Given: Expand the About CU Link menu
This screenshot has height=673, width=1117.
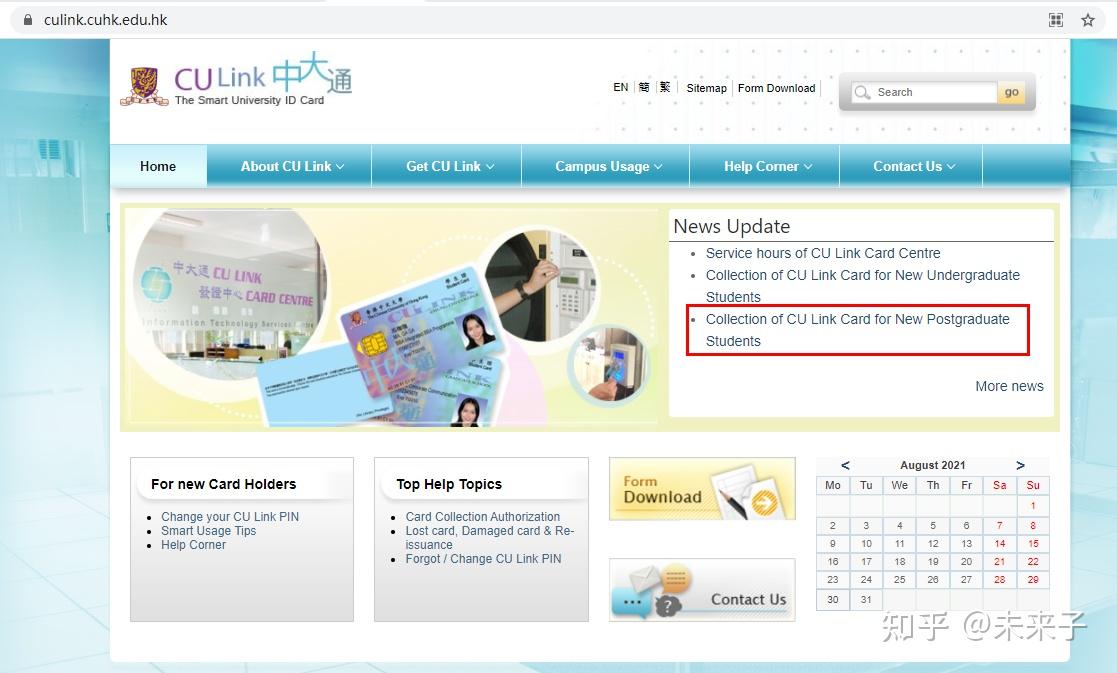Looking at the screenshot, I should pyautogui.click(x=292, y=166).
